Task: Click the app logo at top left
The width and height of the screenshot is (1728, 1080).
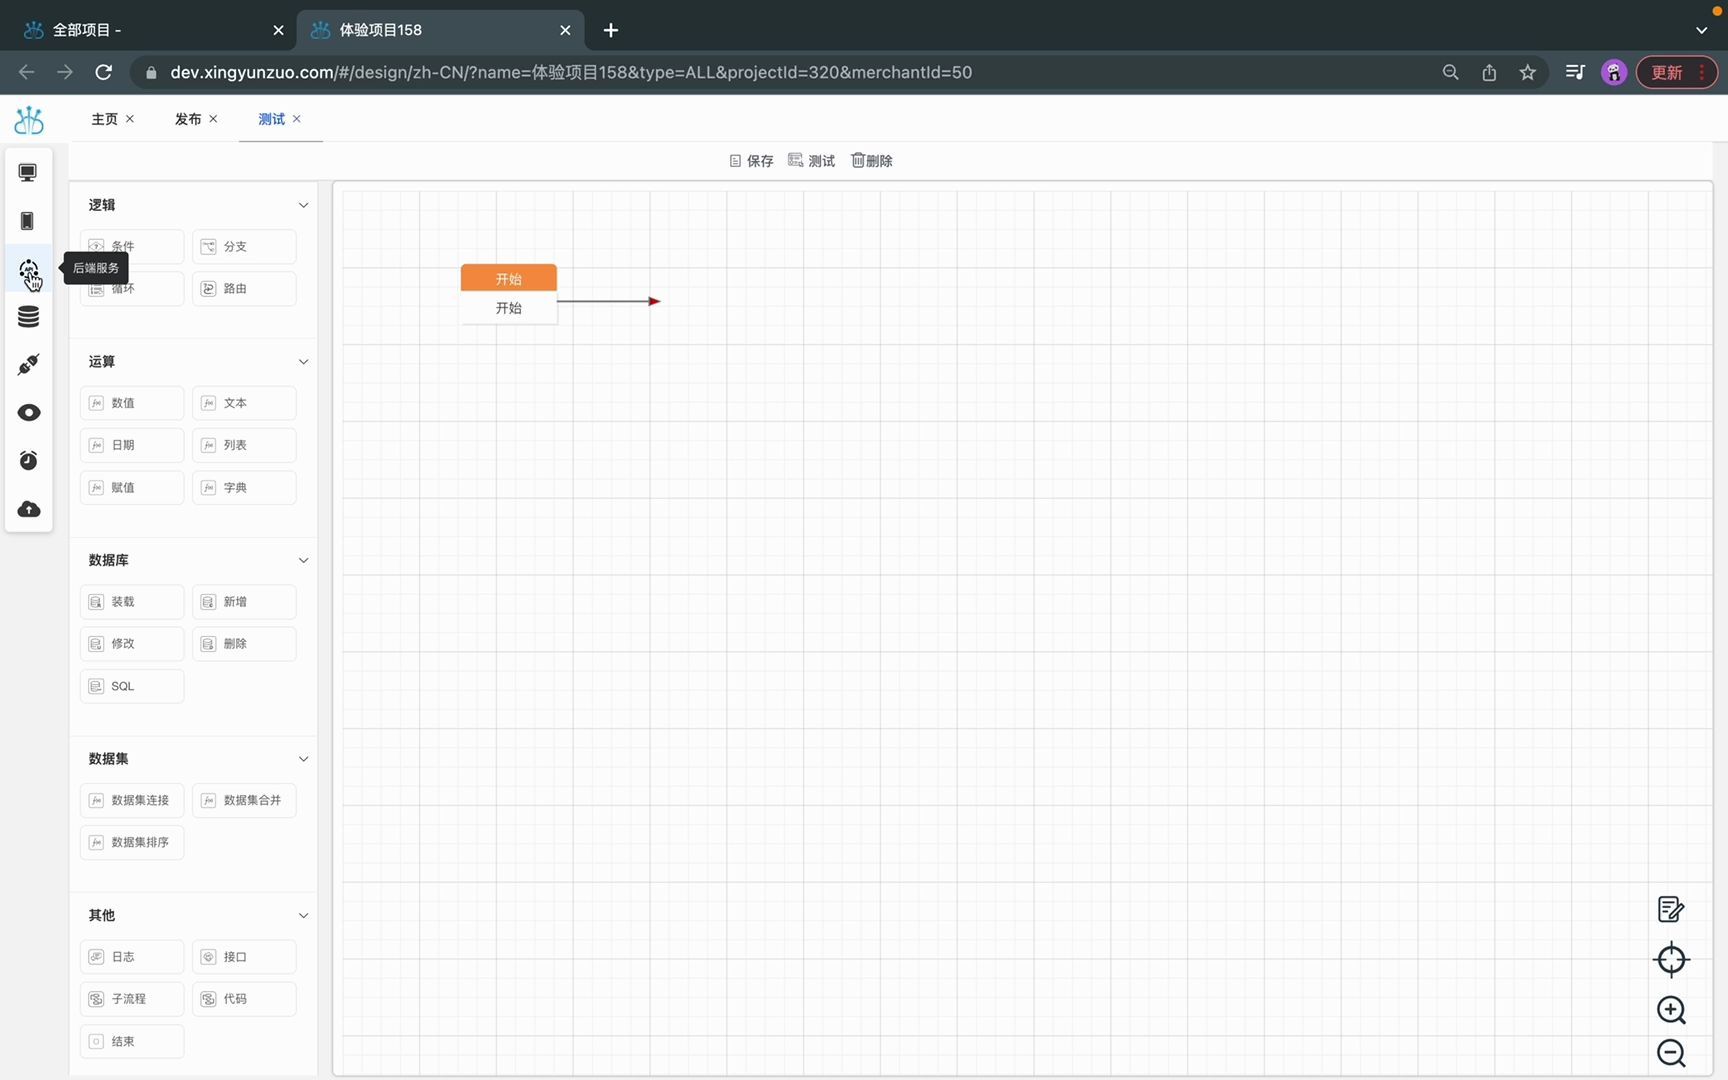Action: coord(29,120)
